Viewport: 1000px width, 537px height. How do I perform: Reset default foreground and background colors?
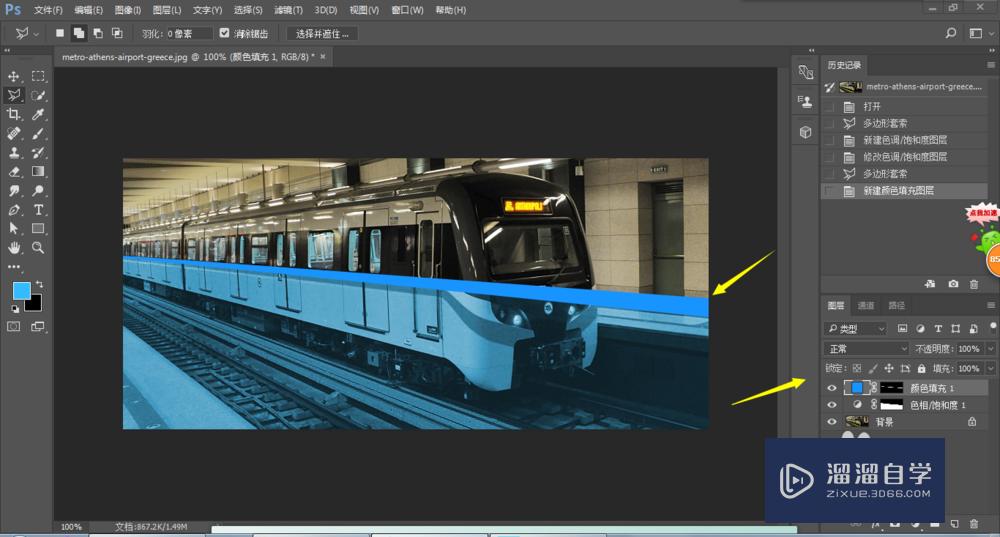coord(15,309)
